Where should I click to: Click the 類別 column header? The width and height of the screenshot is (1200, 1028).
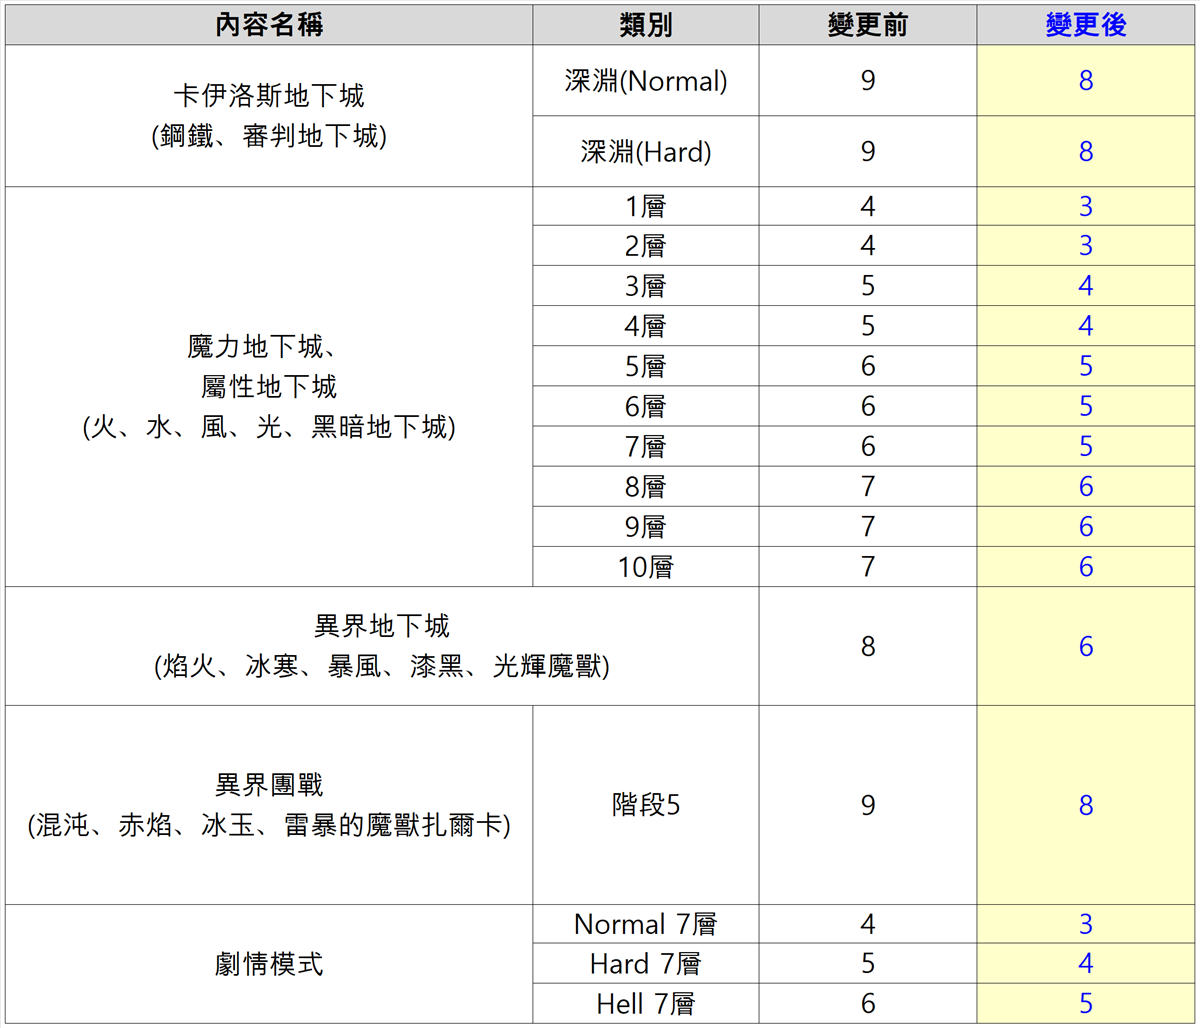point(645,25)
